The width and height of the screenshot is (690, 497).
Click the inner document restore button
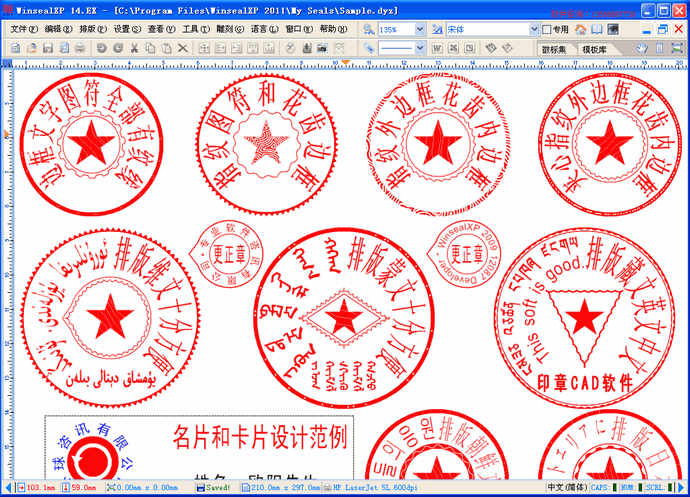click(x=662, y=29)
